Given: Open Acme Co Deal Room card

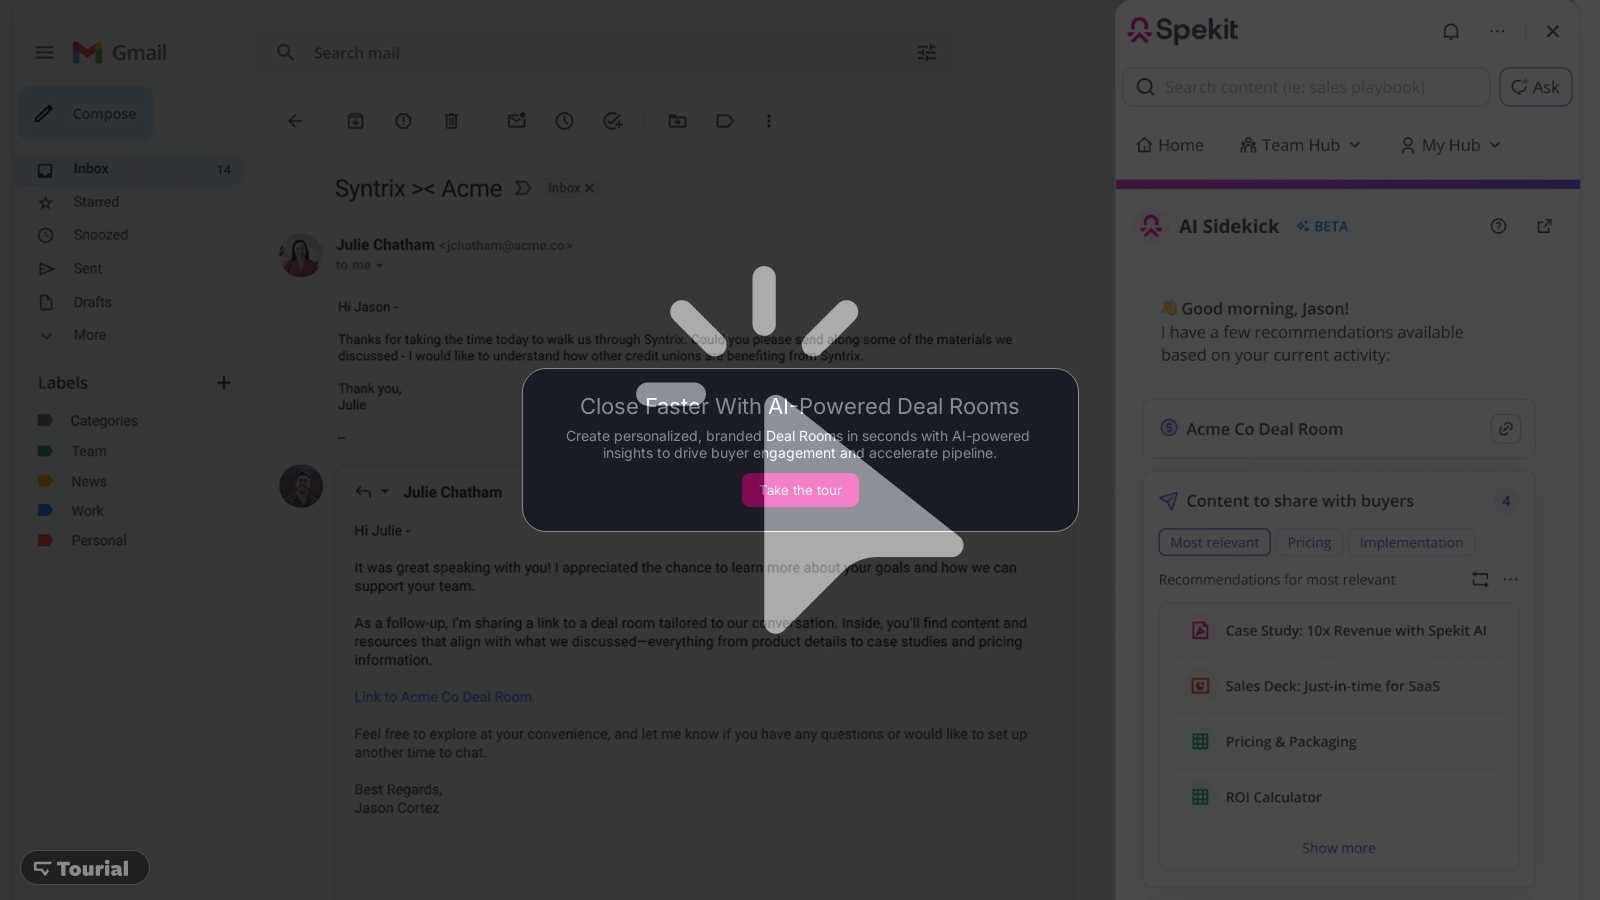Looking at the screenshot, I should pos(1339,429).
